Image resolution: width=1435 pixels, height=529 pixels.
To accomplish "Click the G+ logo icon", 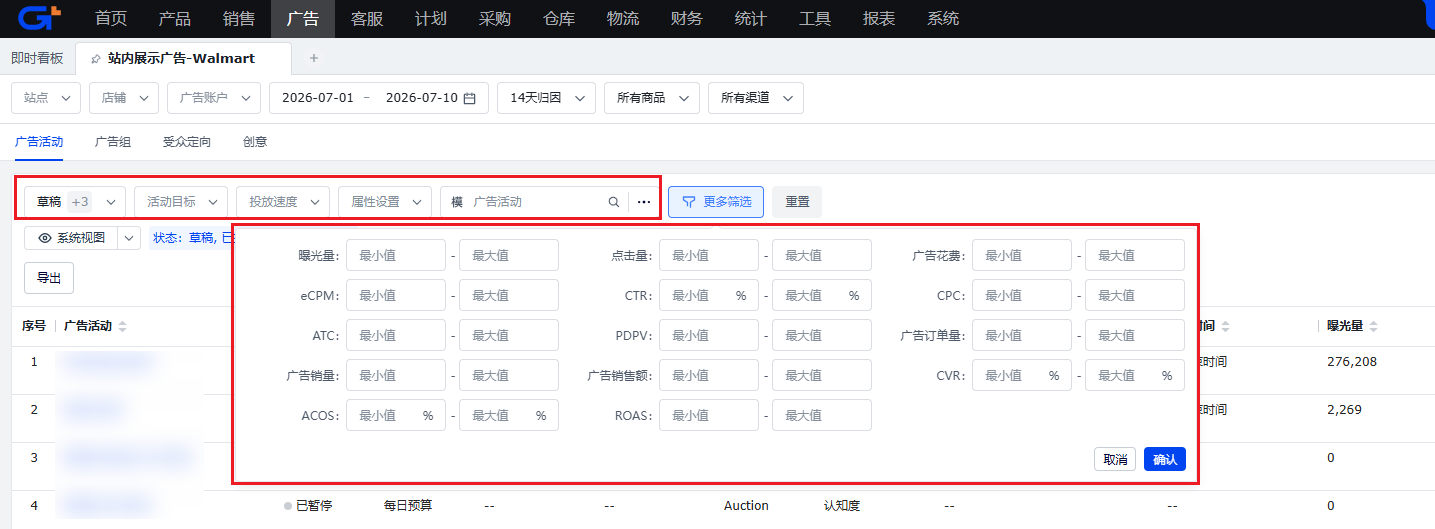I will point(39,17).
